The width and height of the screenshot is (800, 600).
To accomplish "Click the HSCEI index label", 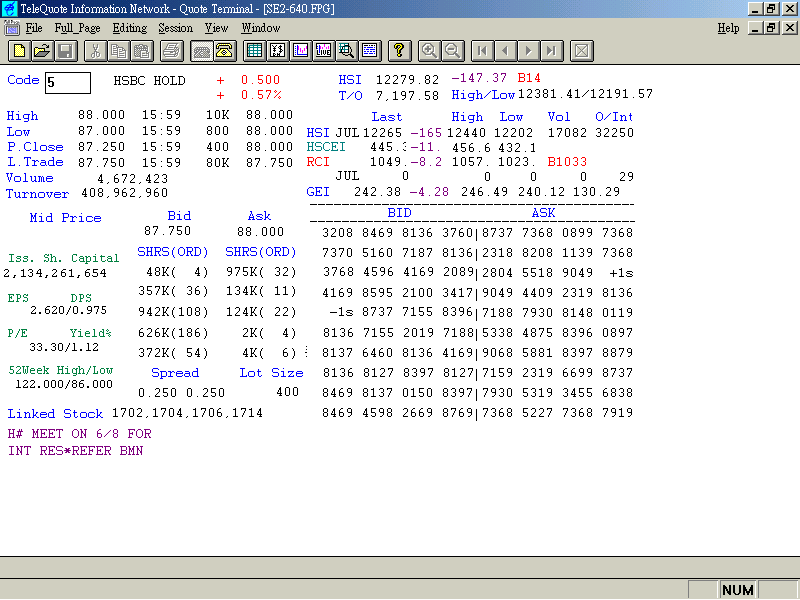I will tap(326, 147).
